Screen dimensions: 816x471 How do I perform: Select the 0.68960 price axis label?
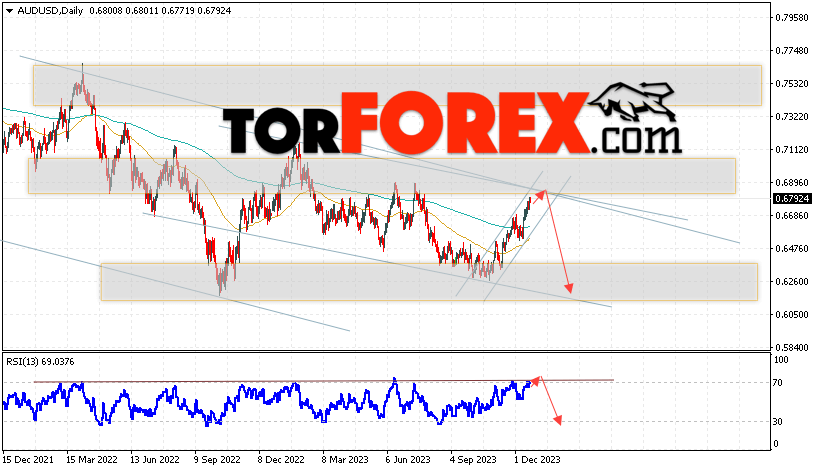(x=792, y=183)
